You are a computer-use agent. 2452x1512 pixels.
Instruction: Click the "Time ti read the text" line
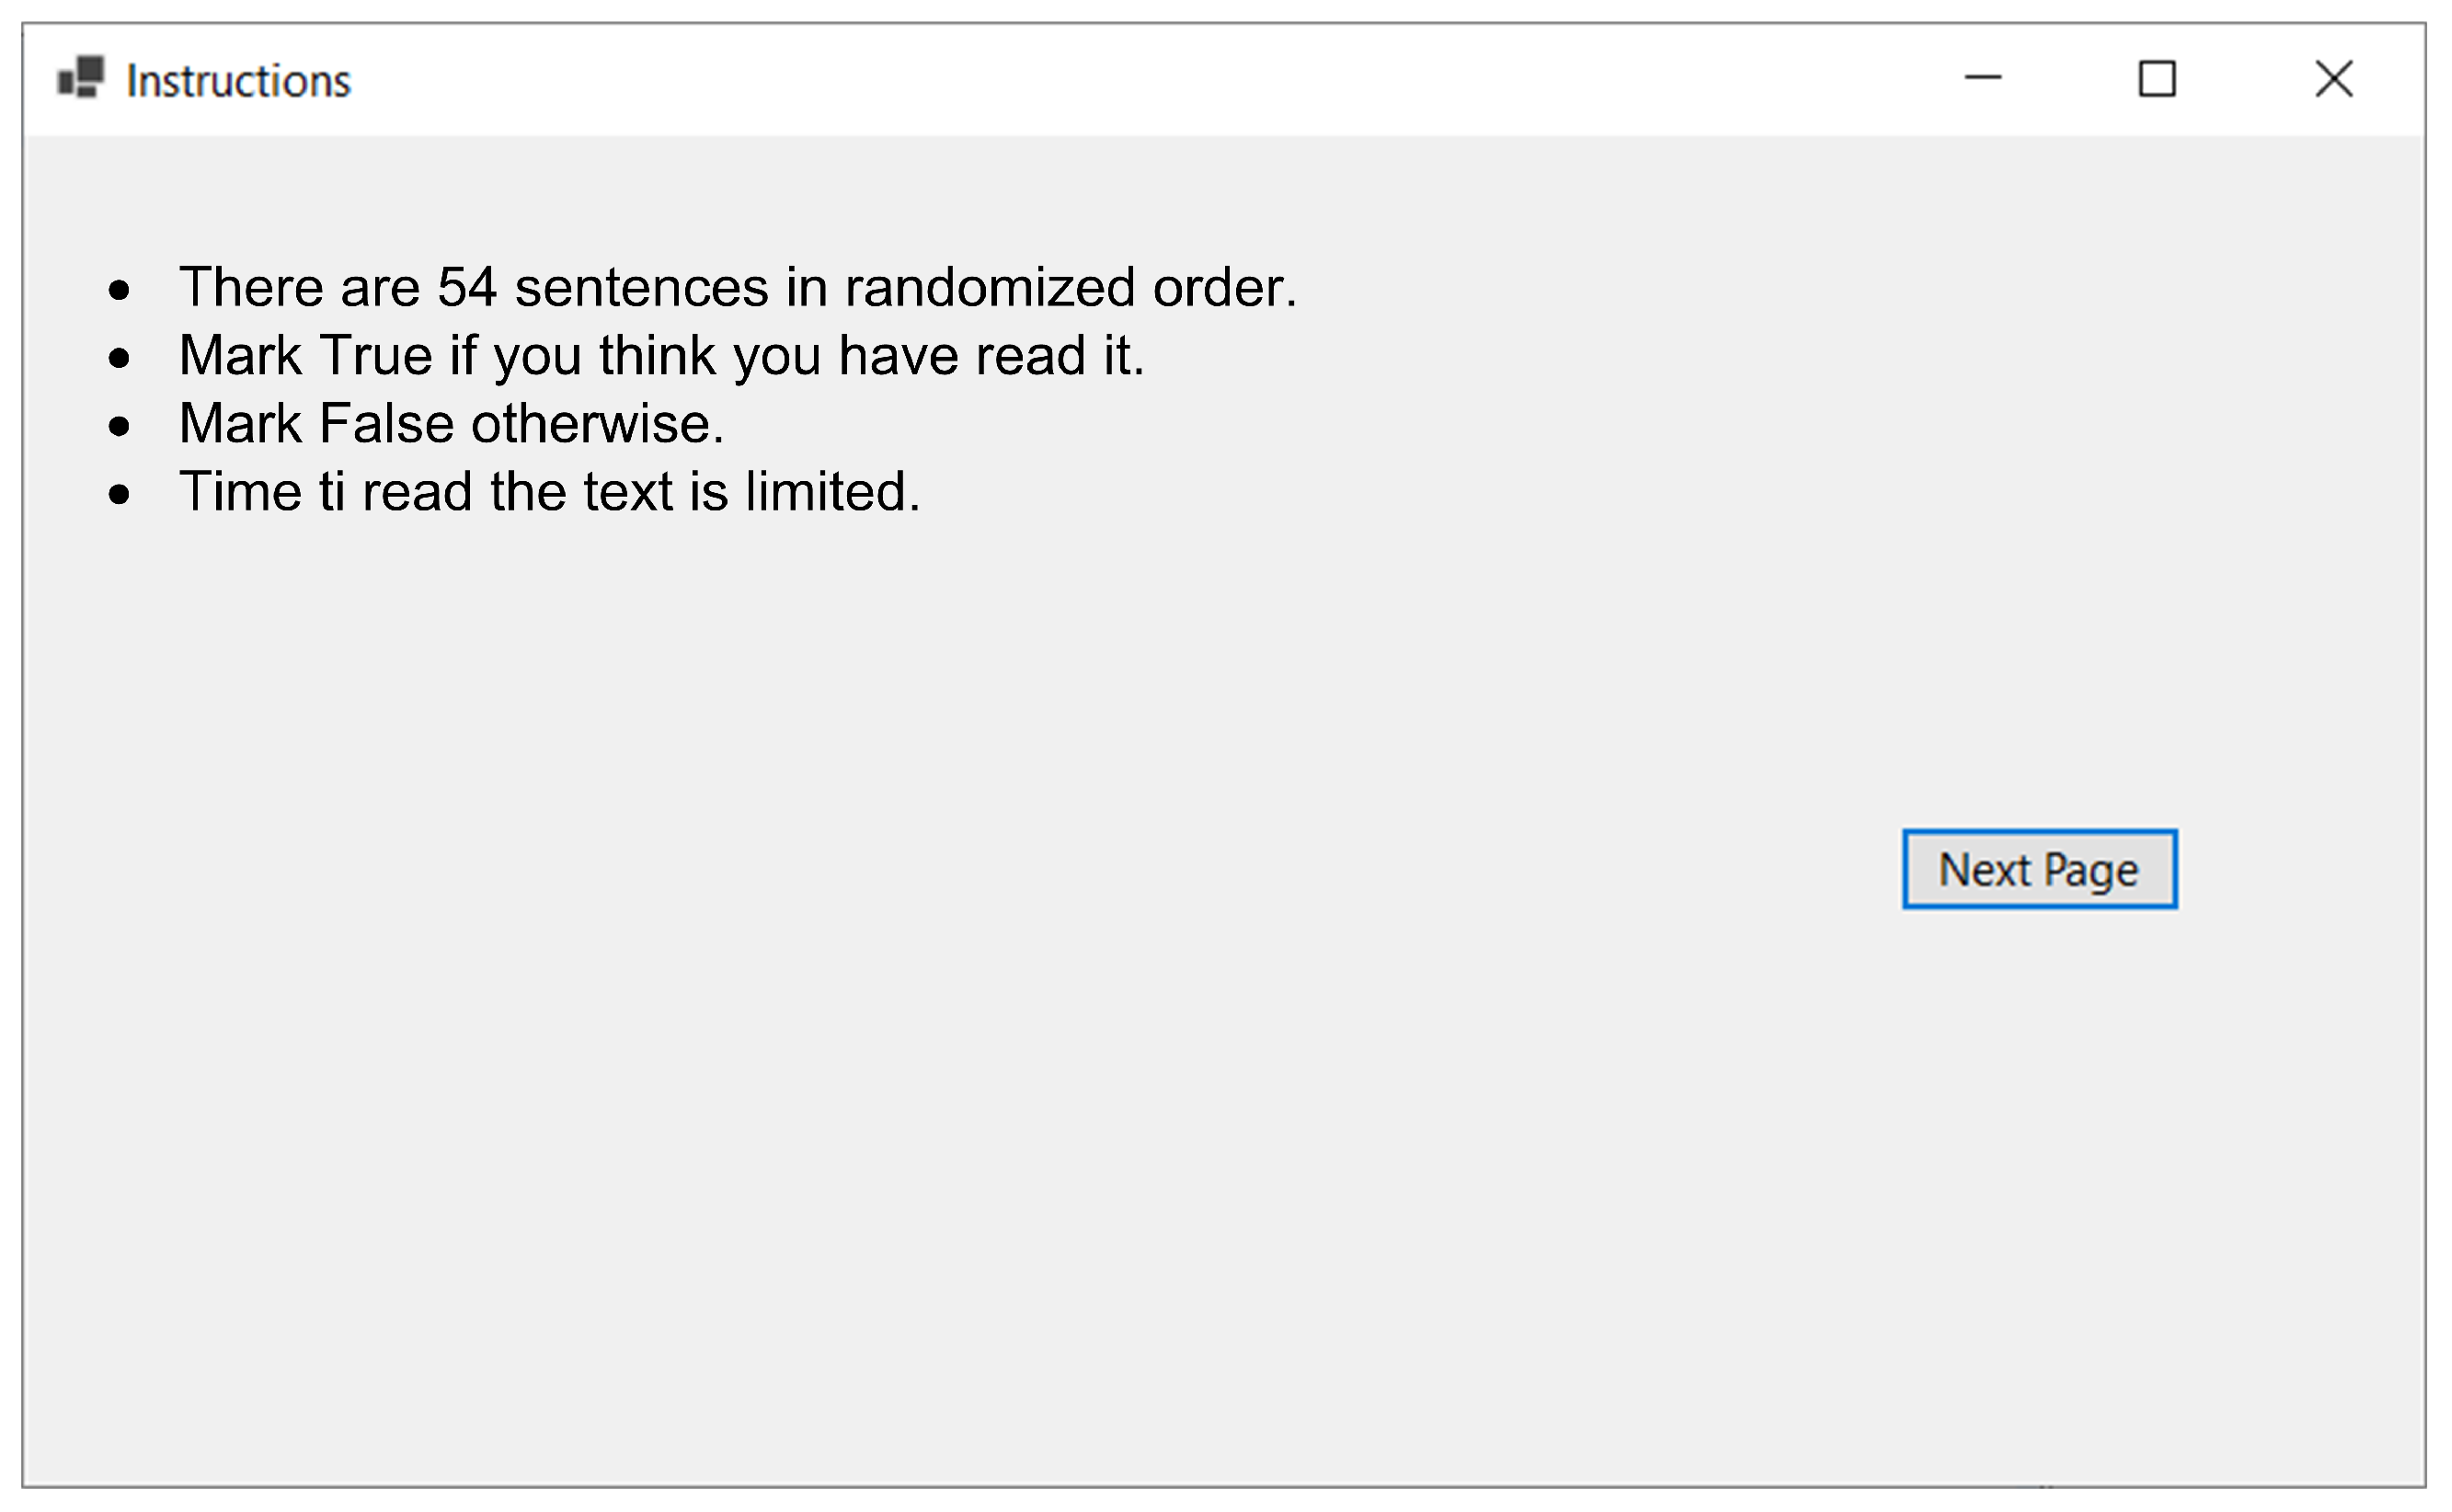point(548,491)
